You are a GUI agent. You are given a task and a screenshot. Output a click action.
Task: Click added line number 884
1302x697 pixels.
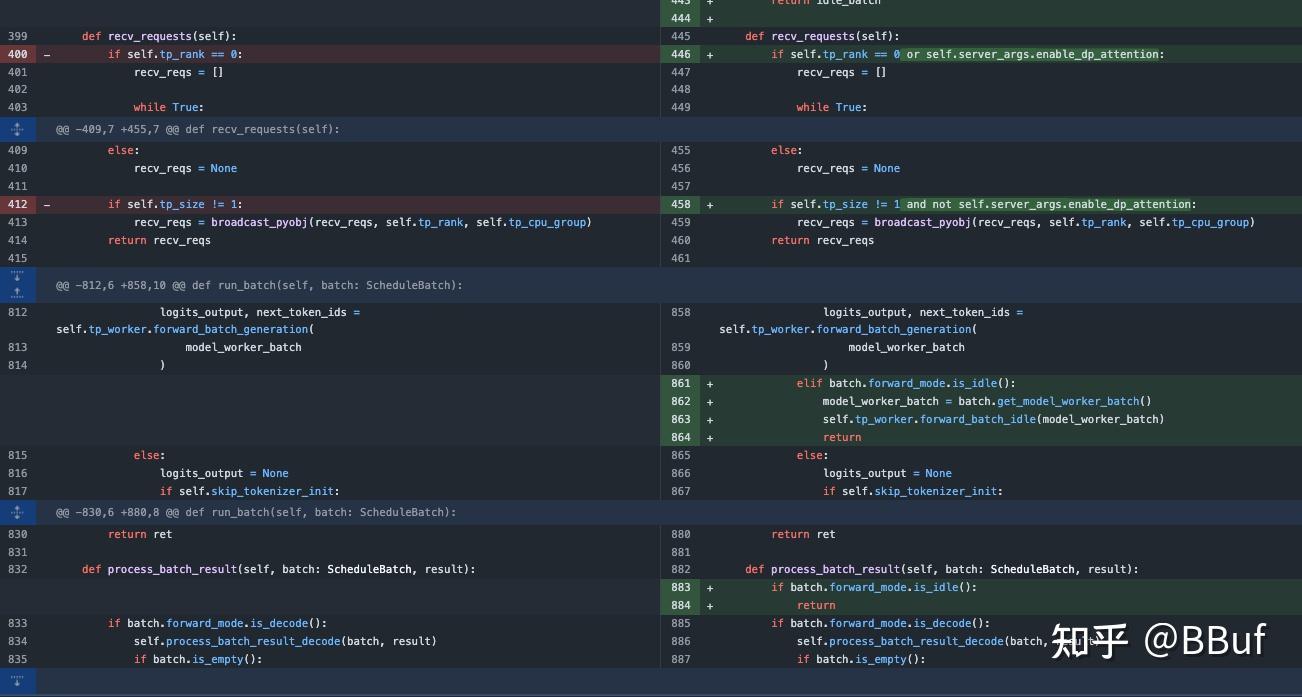[x=681, y=605]
